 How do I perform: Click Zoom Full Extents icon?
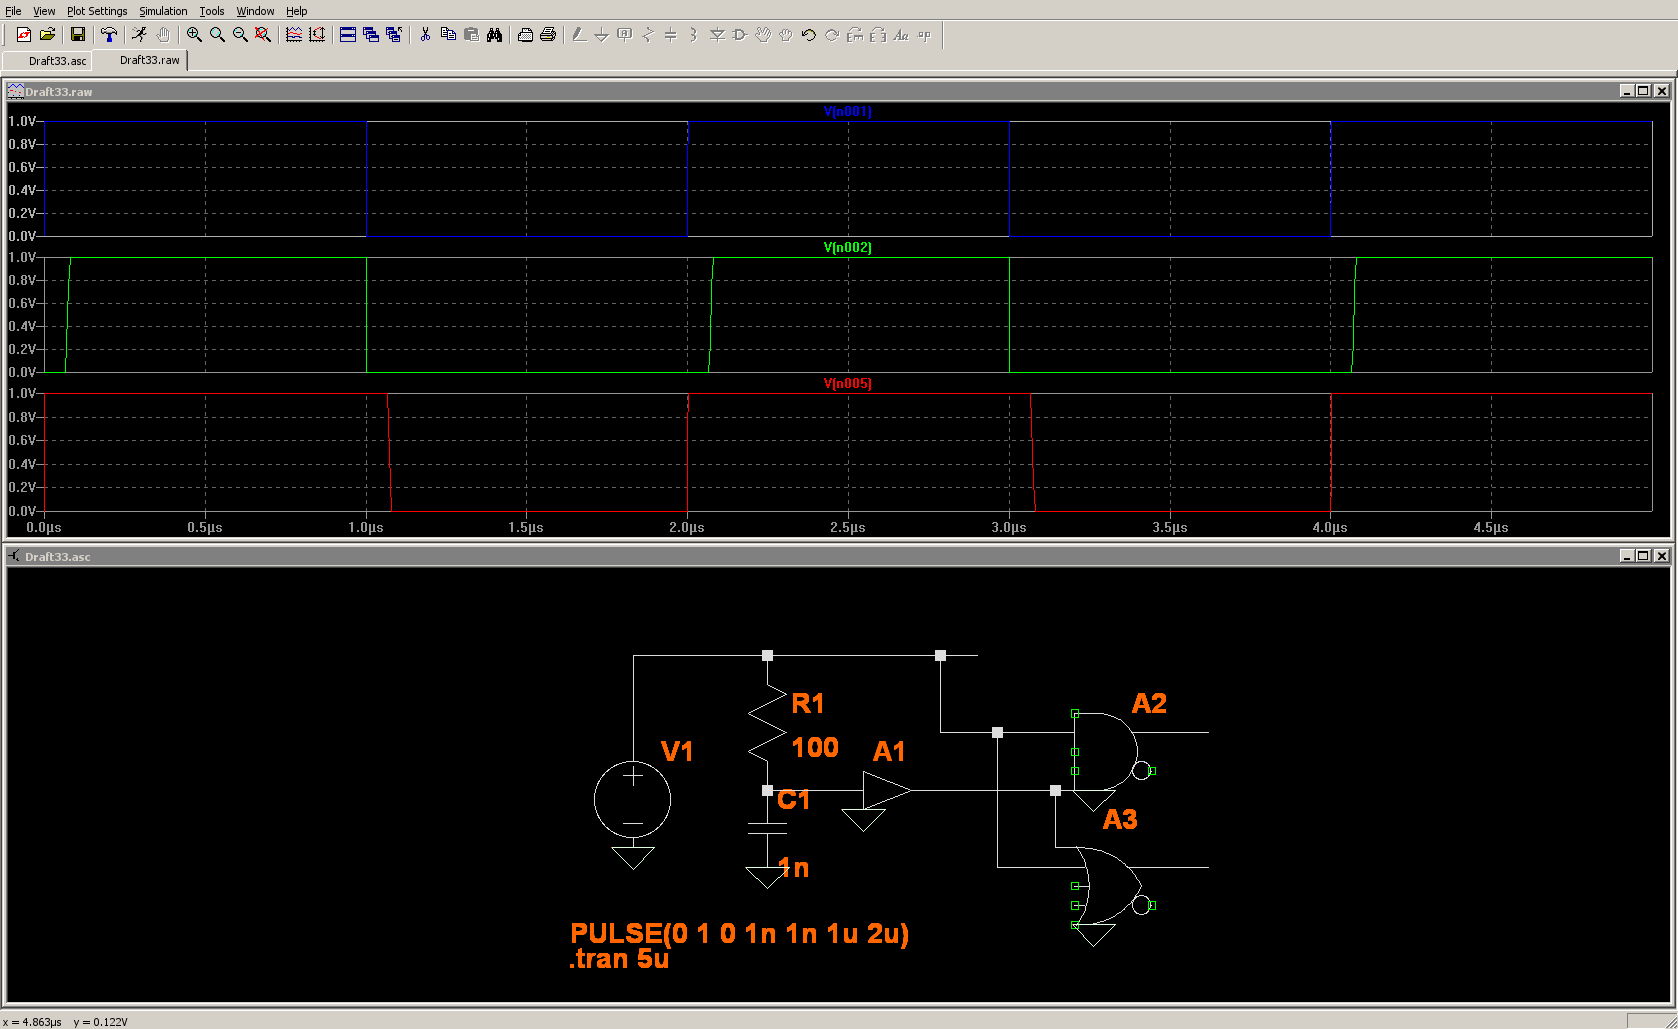click(x=263, y=35)
